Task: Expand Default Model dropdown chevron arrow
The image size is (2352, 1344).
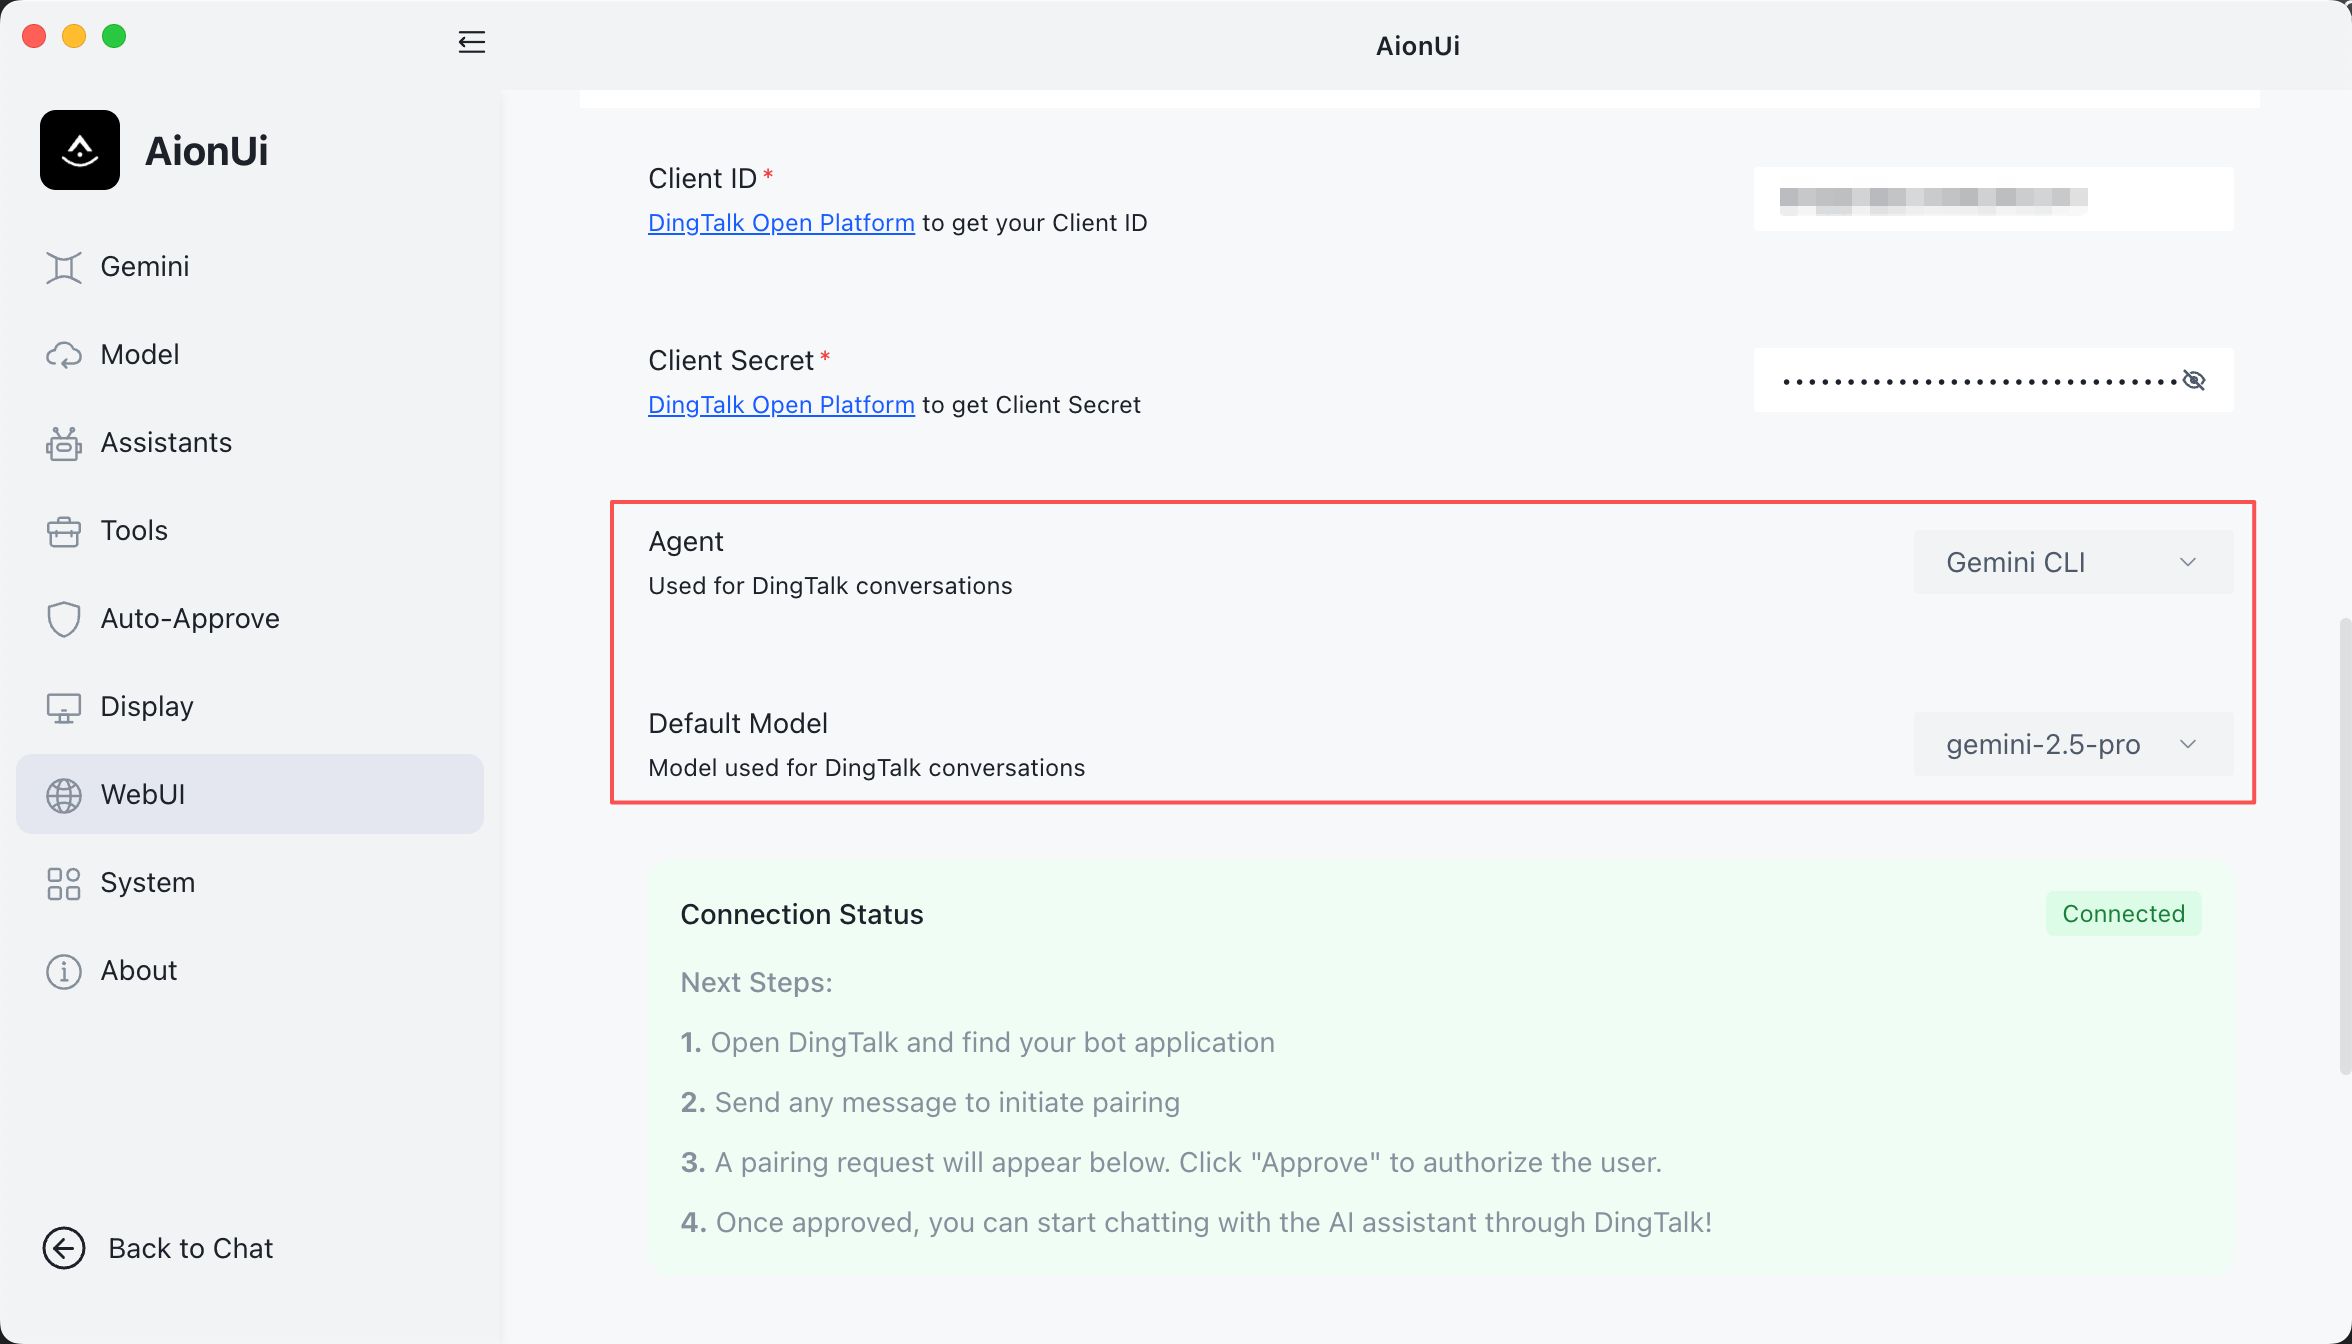Action: (2188, 744)
